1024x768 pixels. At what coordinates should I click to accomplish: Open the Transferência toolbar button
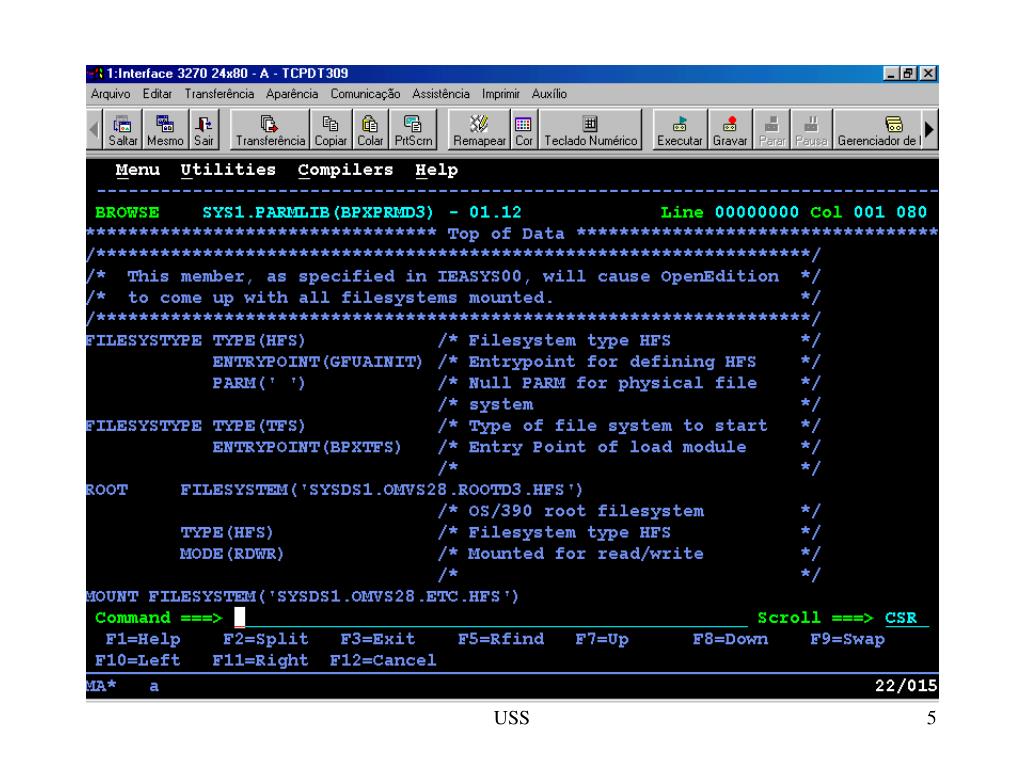click(270, 130)
